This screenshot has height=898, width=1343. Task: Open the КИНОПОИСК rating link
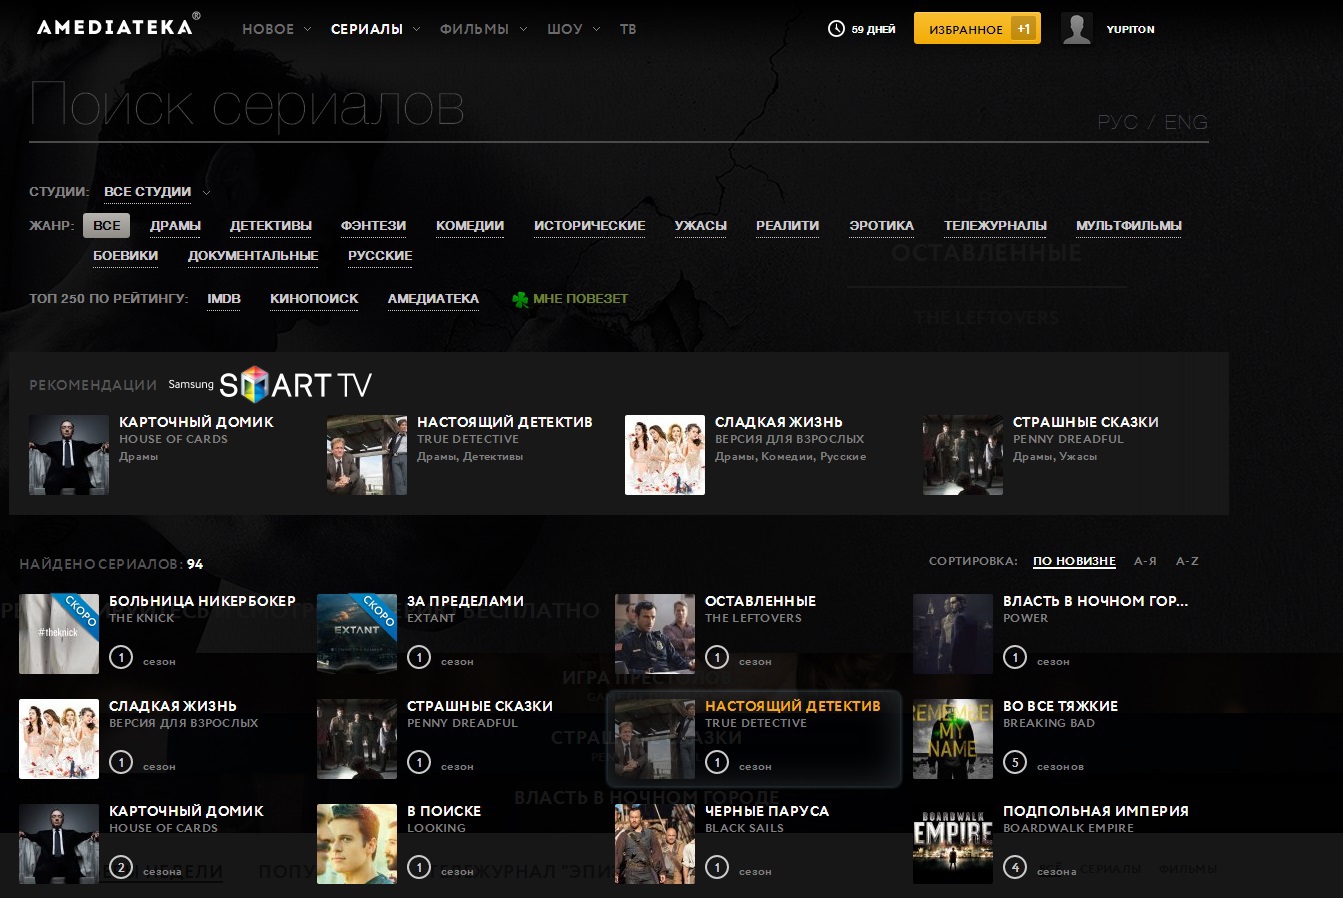click(x=313, y=298)
